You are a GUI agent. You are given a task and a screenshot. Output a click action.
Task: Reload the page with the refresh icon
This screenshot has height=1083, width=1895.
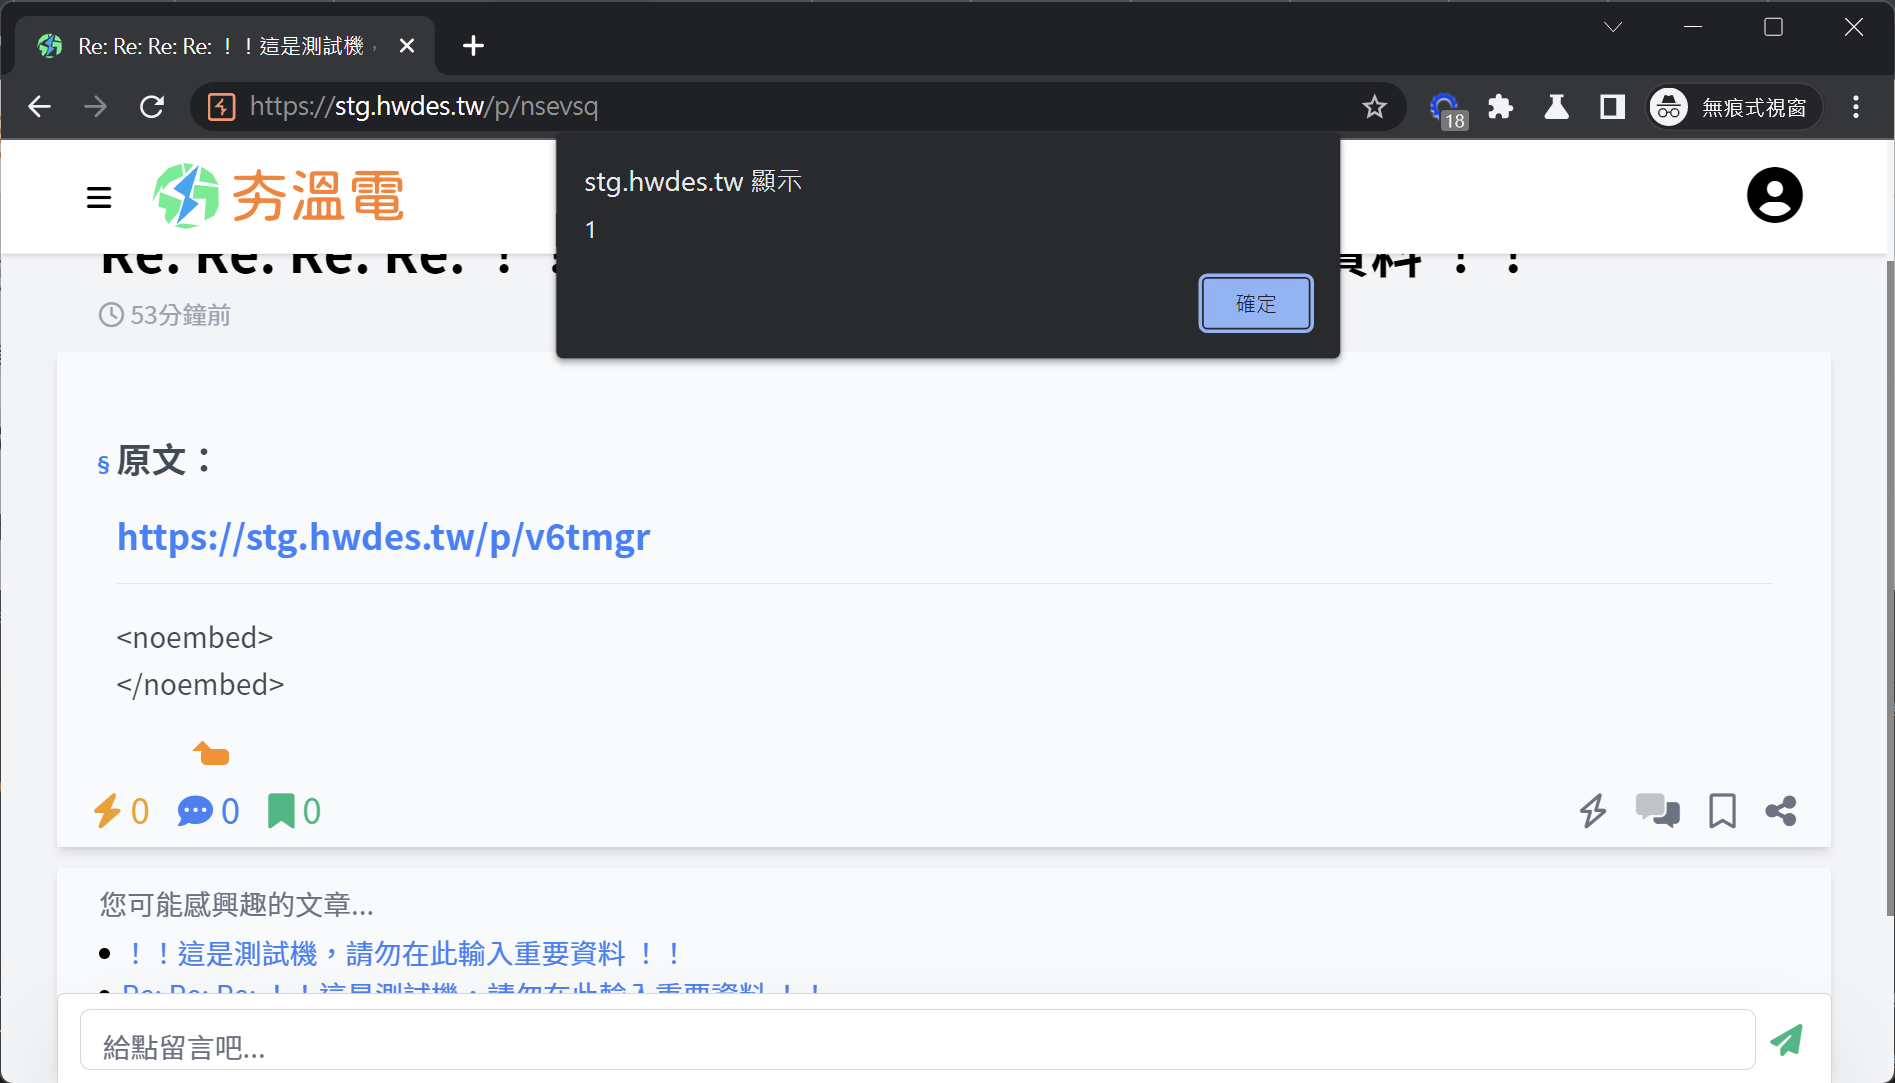coord(152,106)
